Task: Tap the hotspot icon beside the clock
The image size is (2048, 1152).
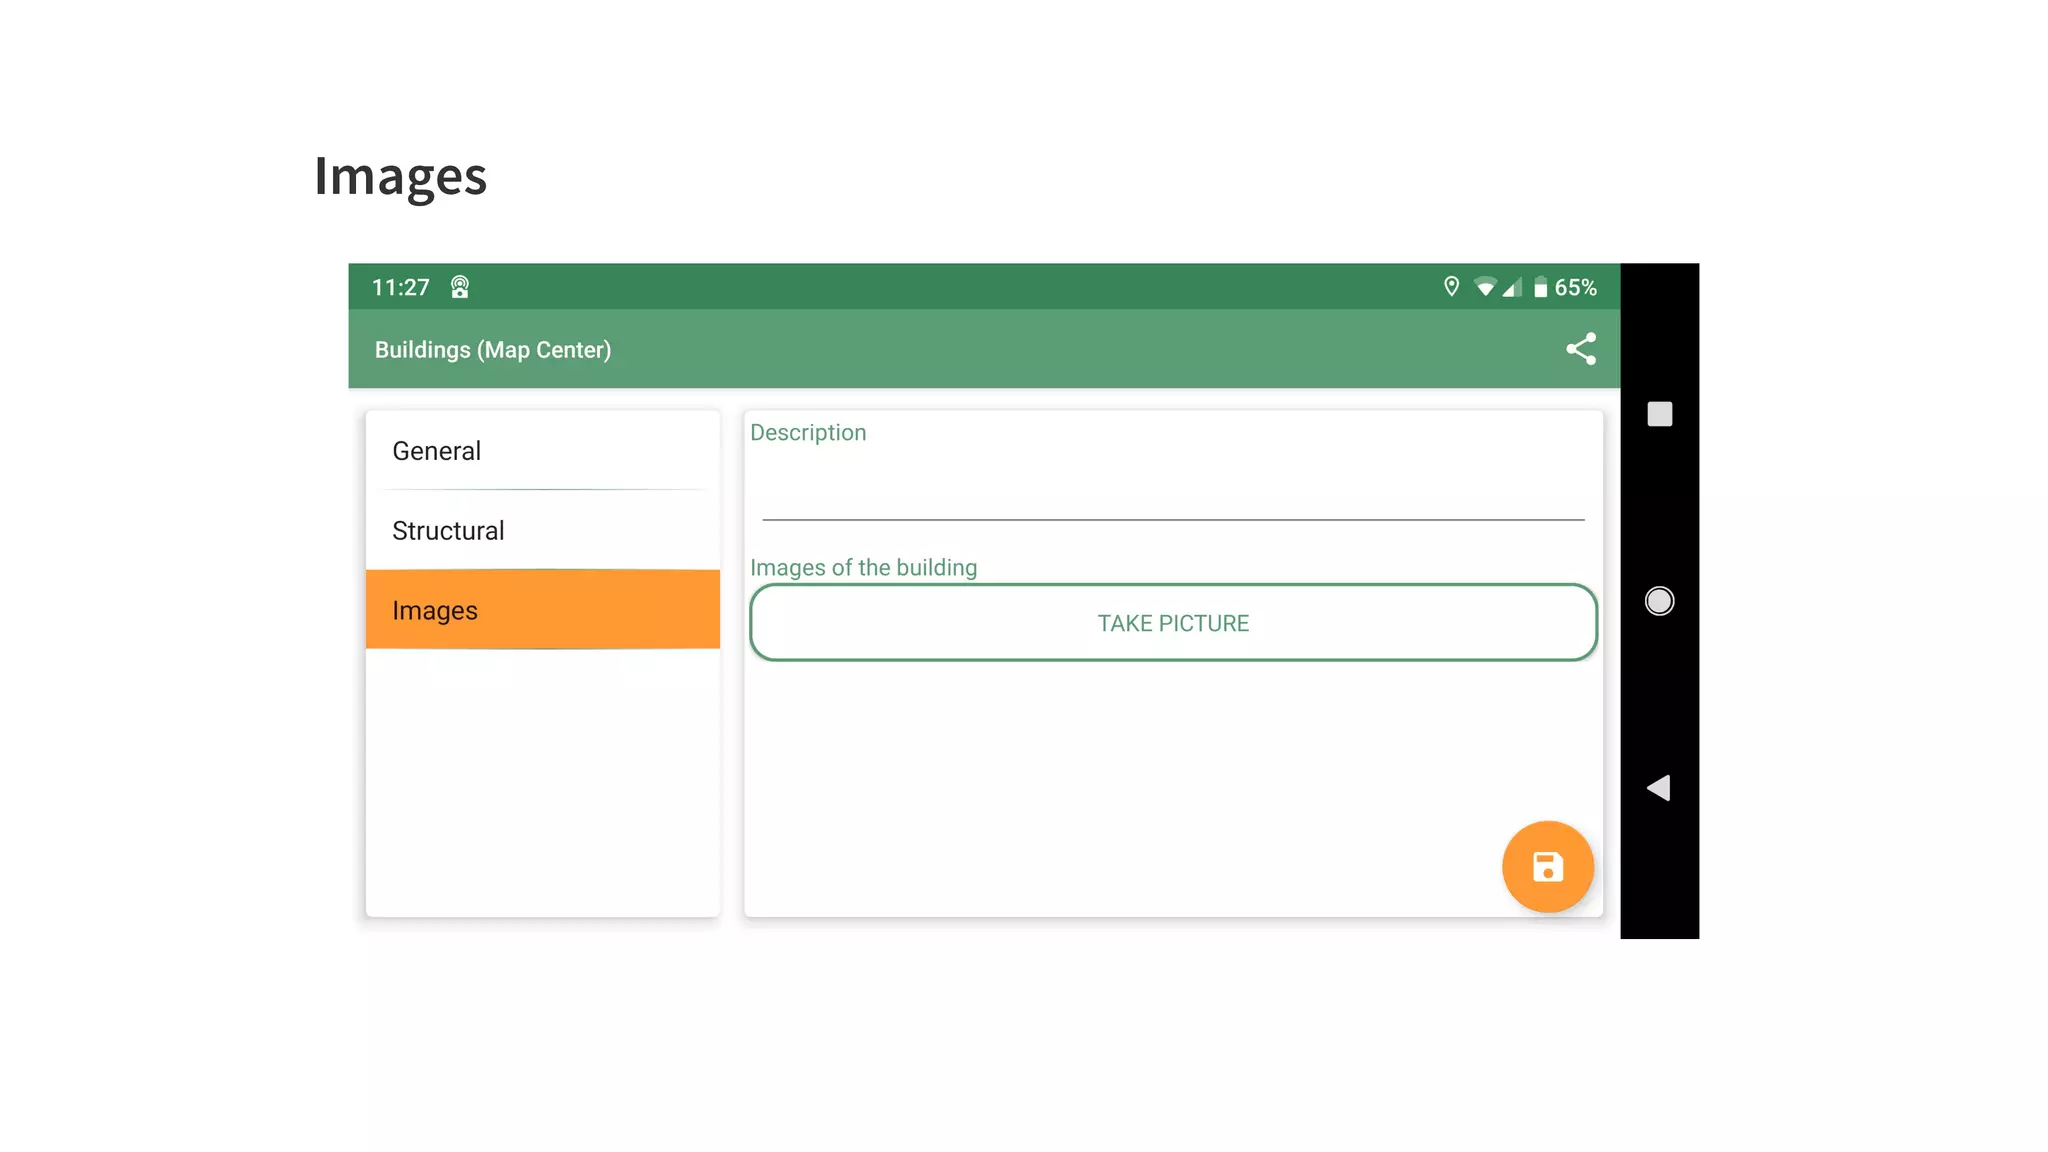Action: (x=460, y=288)
